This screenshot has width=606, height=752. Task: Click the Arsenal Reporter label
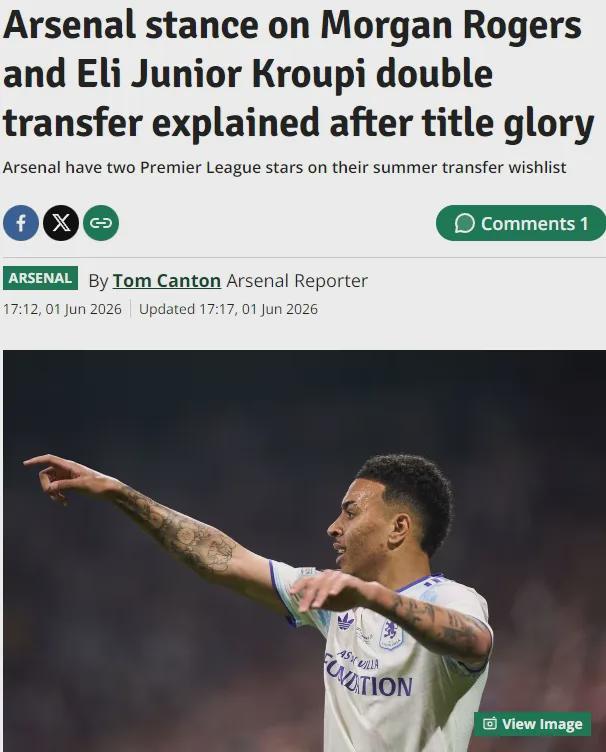click(x=297, y=281)
